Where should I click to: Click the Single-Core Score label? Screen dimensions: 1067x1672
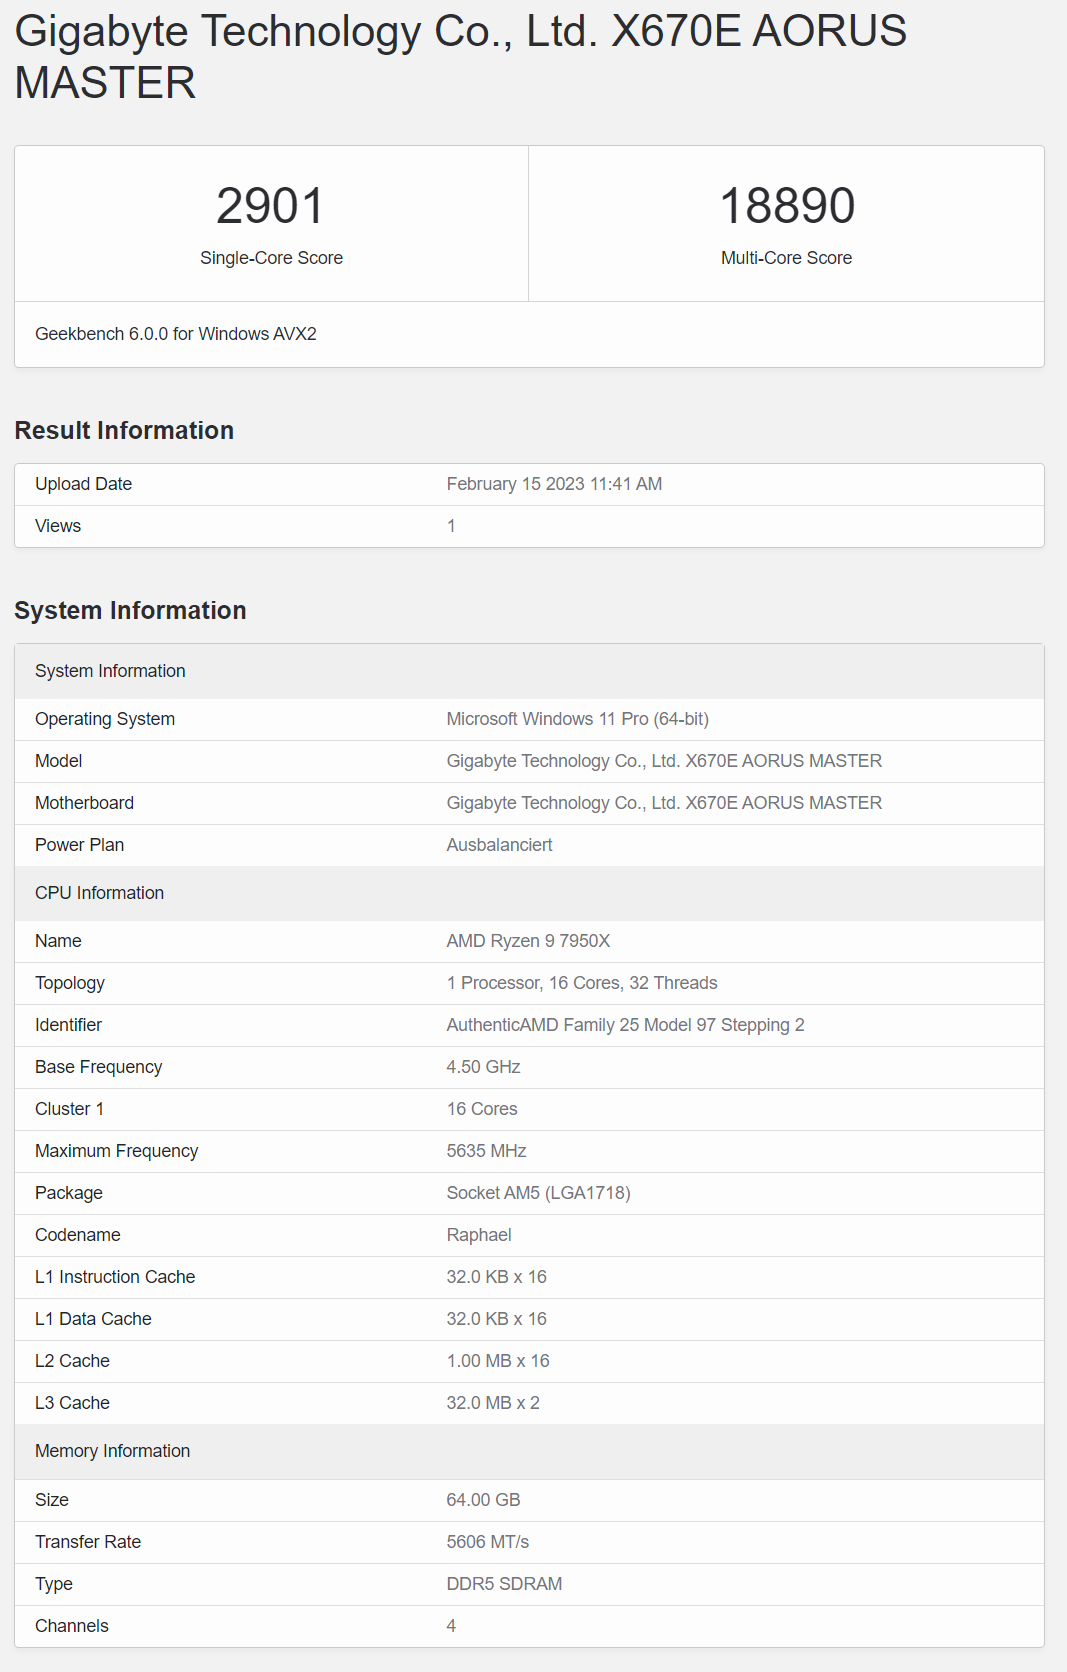click(x=271, y=258)
